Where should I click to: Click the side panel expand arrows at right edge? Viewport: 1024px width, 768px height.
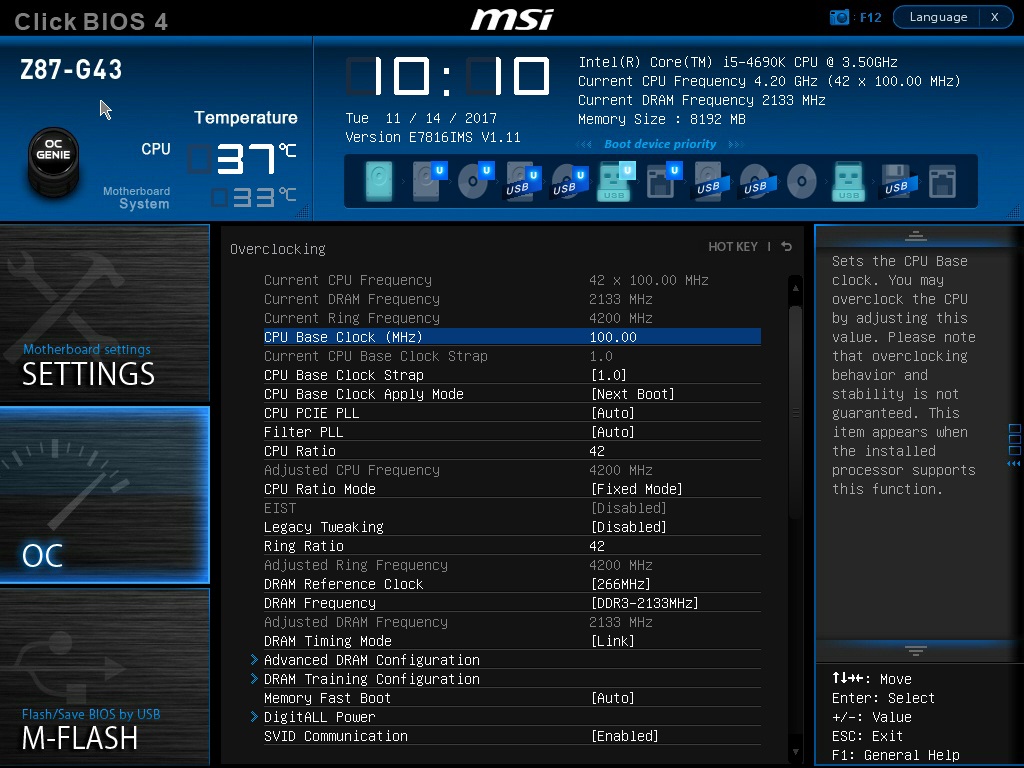click(x=1014, y=446)
